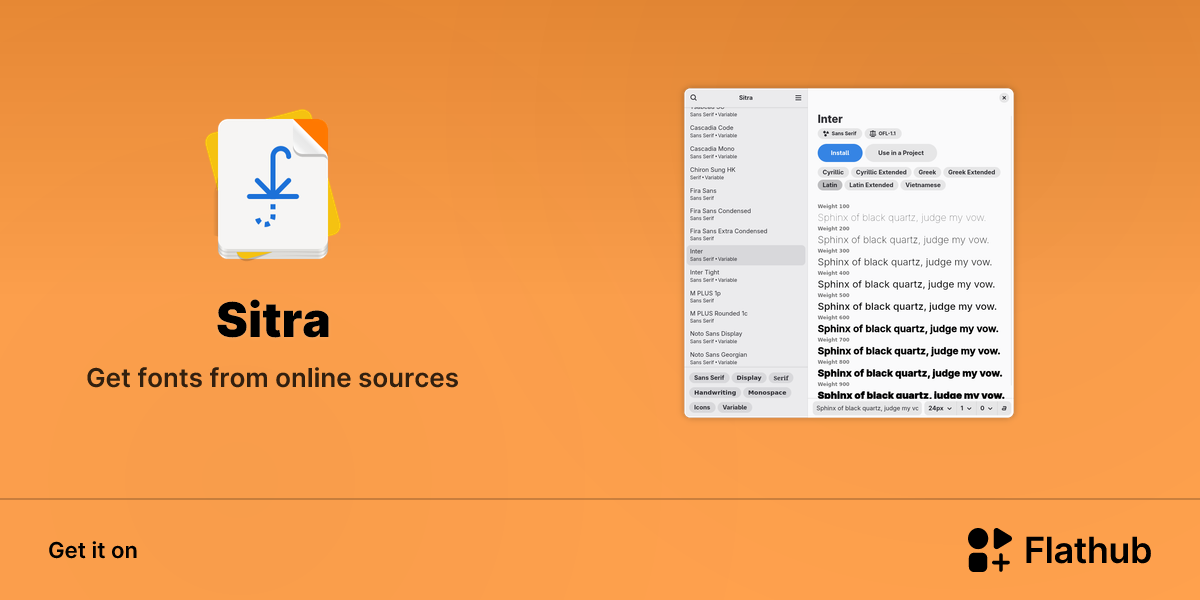Select Cascadia Code in the font list
Viewport: 1200px width, 600px height.
pyautogui.click(x=746, y=132)
